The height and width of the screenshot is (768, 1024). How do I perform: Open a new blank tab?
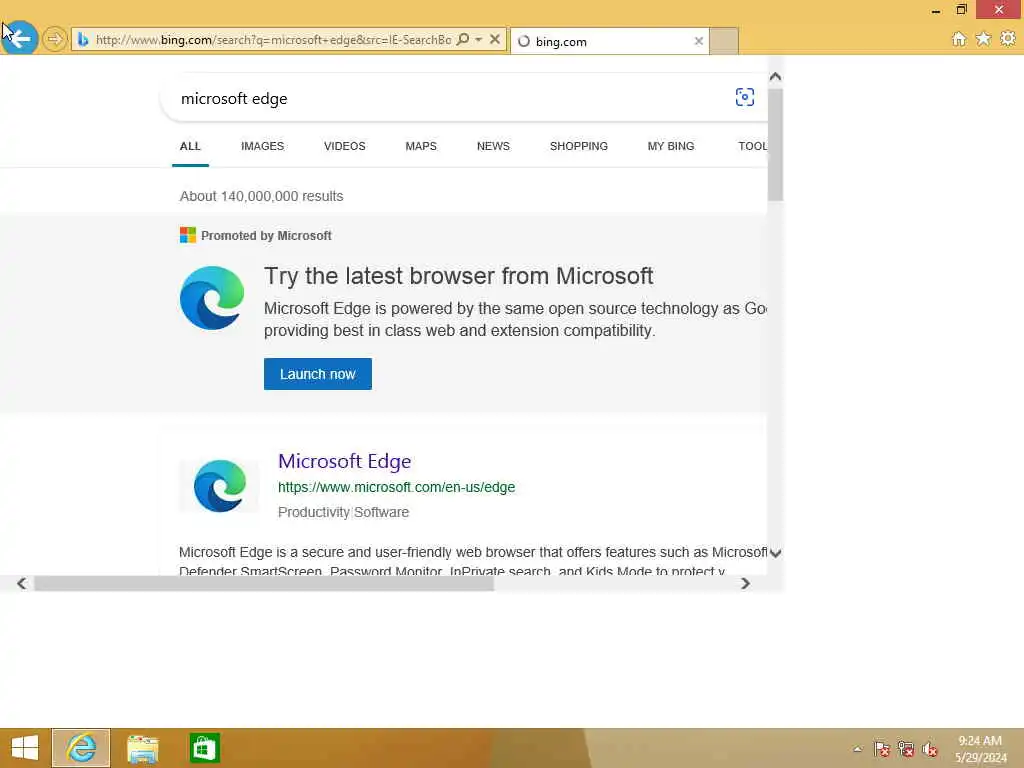point(724,41)
